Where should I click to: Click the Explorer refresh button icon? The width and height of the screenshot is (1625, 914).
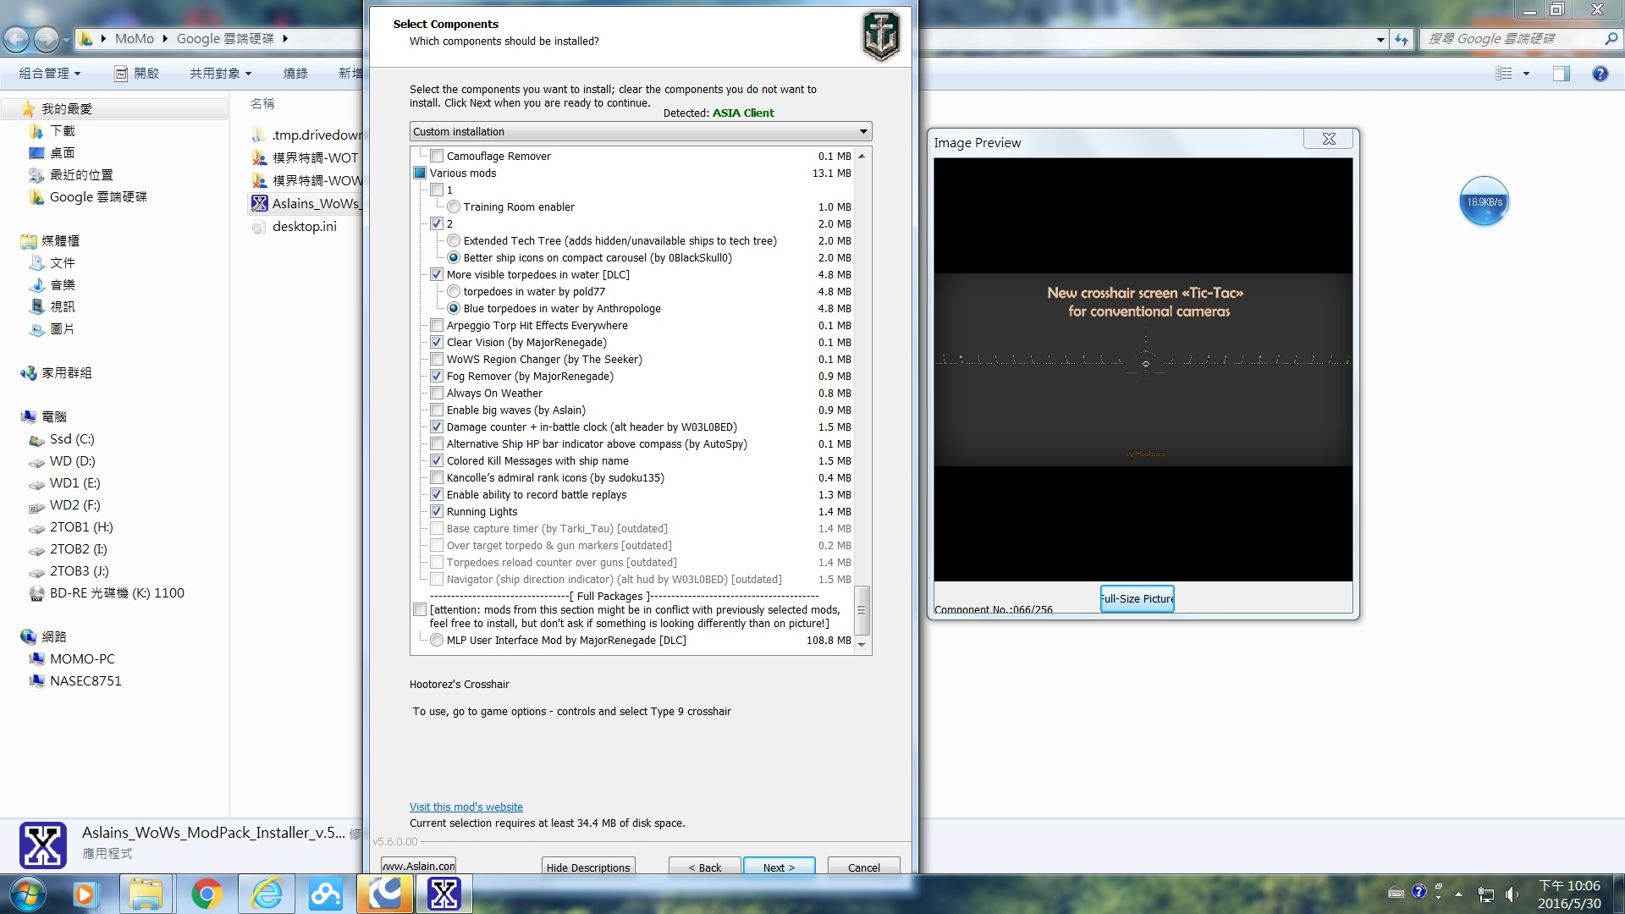[1402, 39]
